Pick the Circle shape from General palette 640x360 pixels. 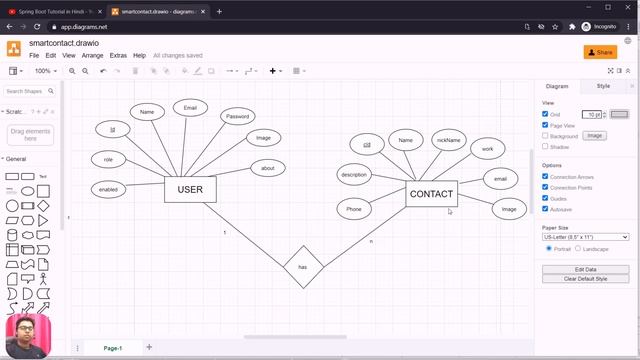[12, 206]
